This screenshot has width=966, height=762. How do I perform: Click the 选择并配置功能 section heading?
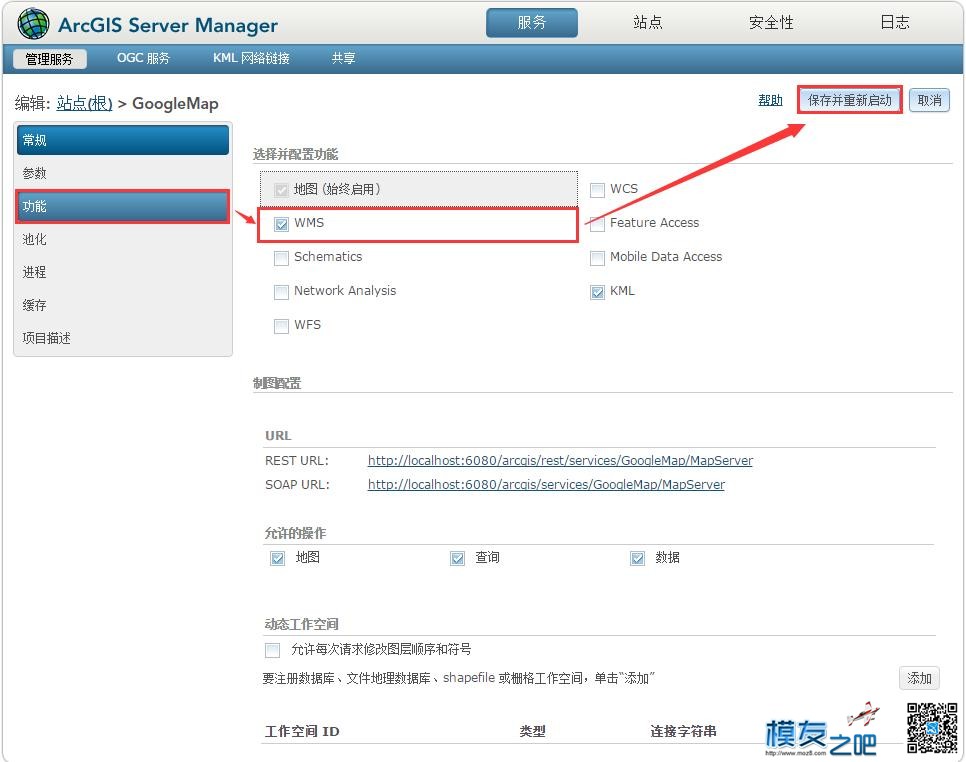pos(295,154)
